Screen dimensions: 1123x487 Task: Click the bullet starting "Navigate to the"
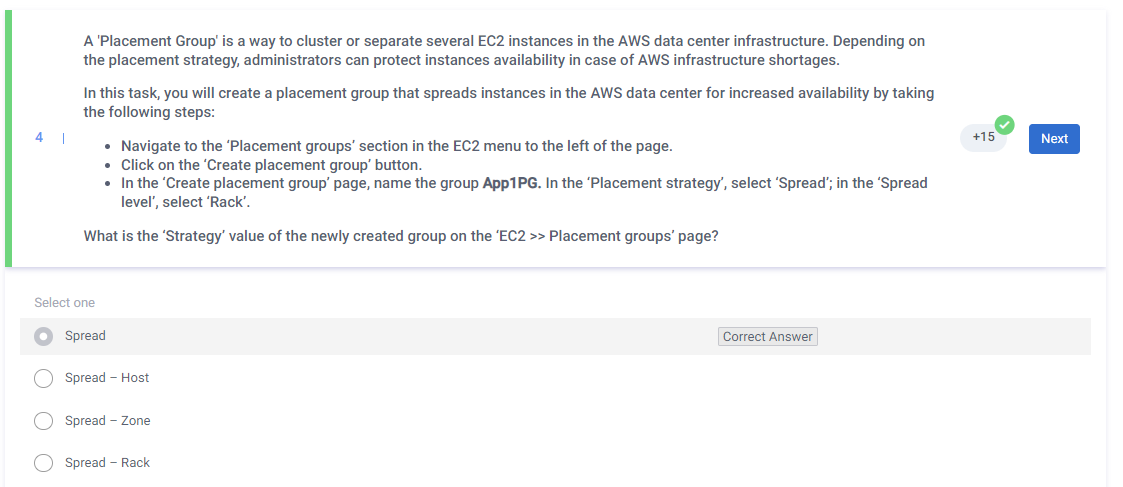click(396, 146)
